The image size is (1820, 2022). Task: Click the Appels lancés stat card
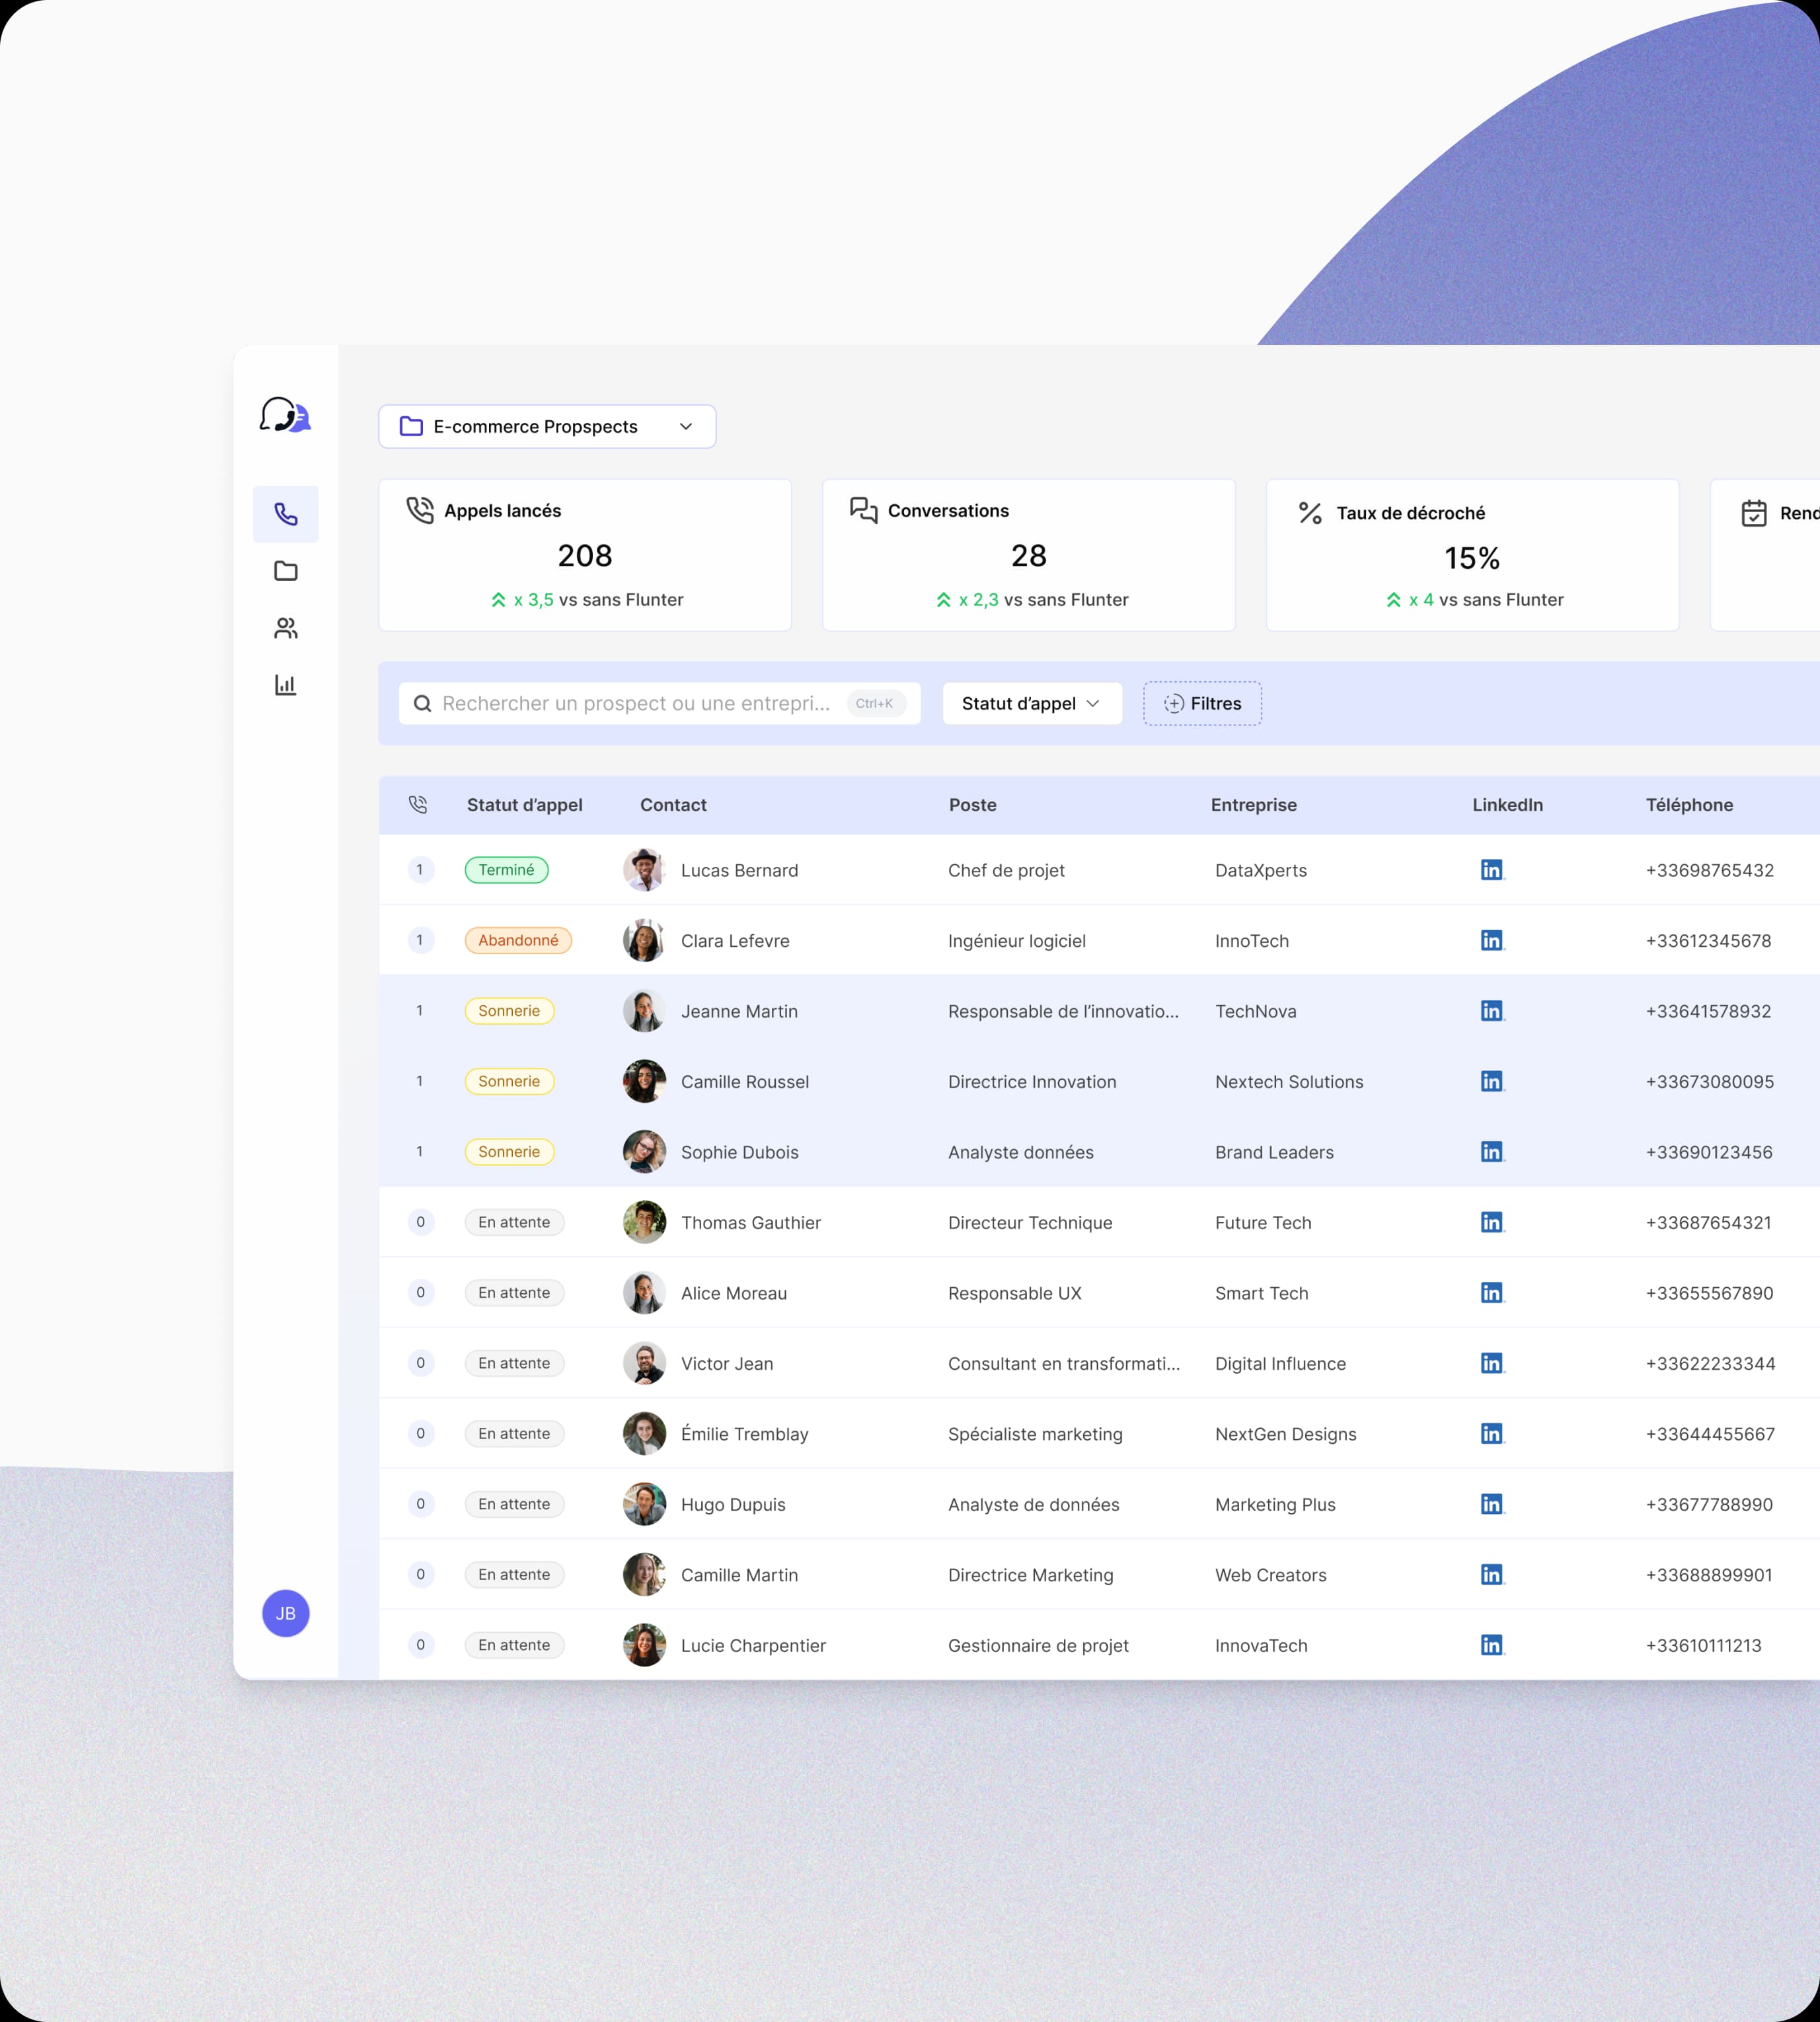585,555
